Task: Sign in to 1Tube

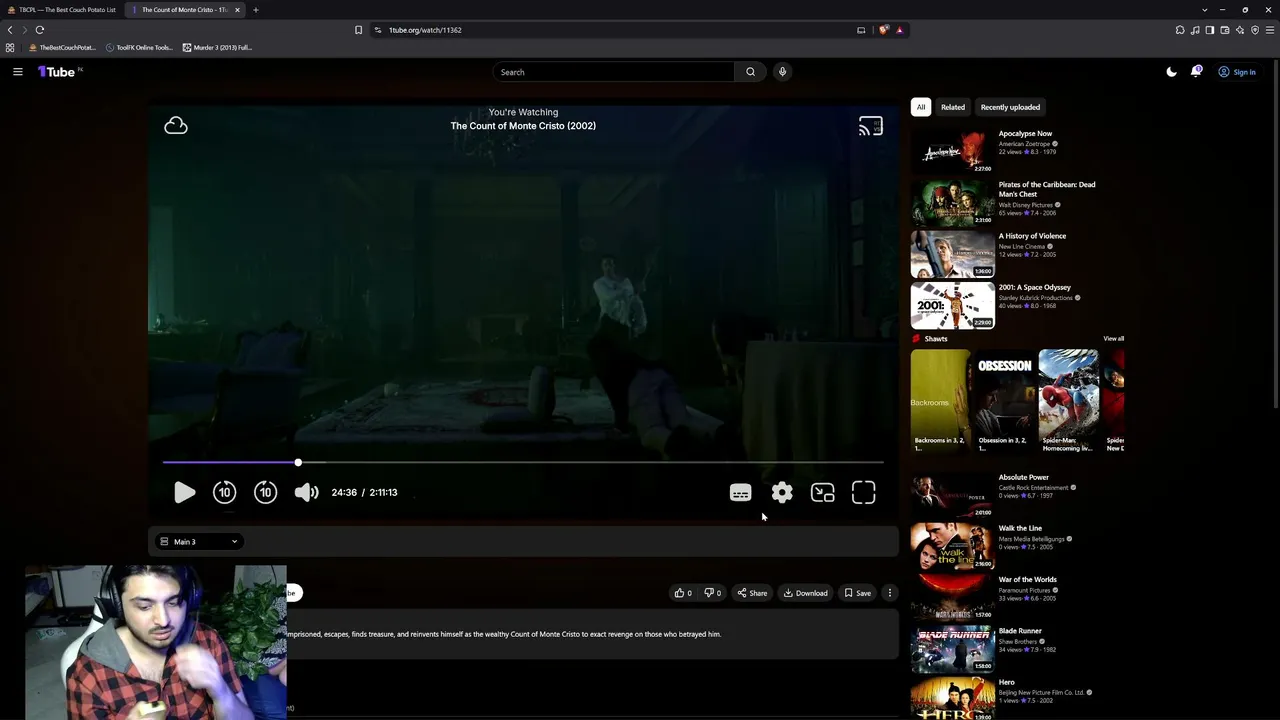Action: [x=1237, y=72]
